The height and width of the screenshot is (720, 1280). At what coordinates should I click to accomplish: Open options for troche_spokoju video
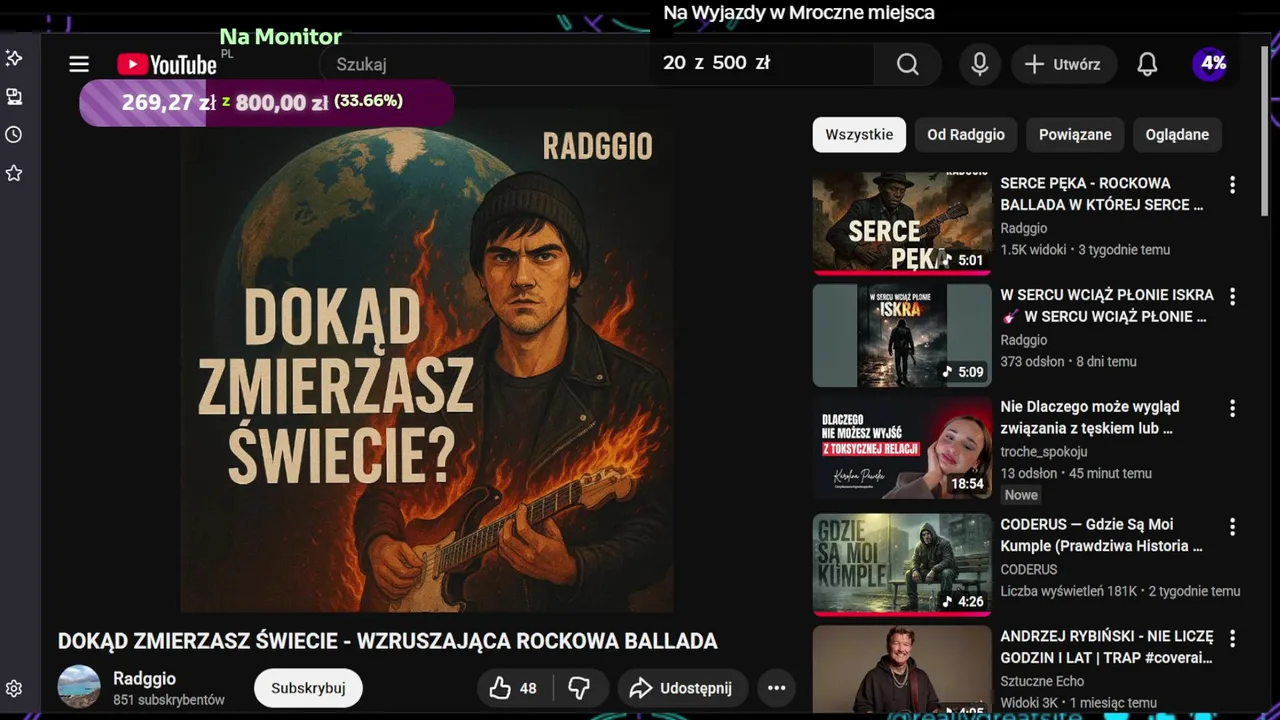(1232, 409)
